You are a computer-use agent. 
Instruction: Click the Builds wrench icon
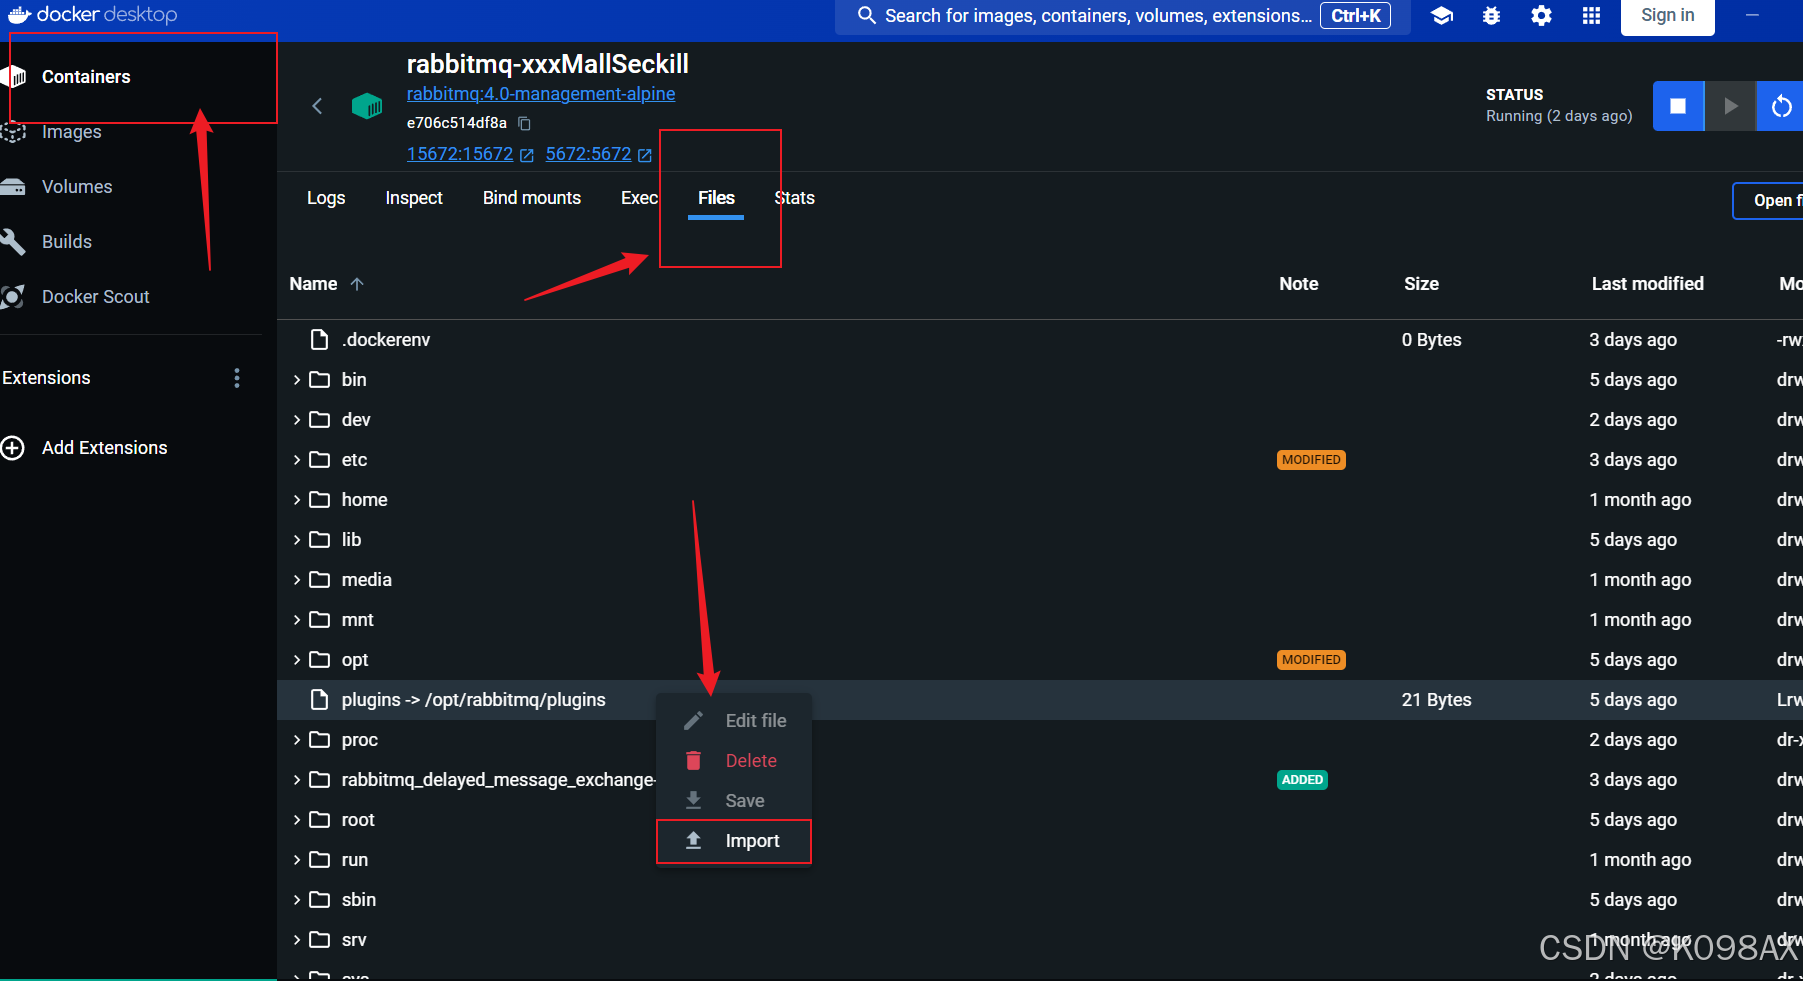pyautogui.click(x=13, y=241)
